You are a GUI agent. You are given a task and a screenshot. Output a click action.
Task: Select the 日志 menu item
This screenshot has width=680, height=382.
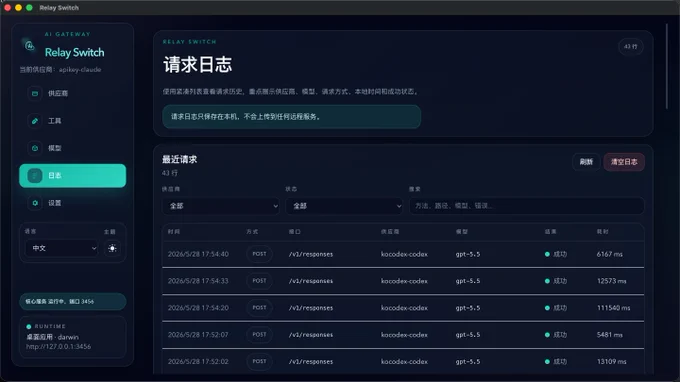click(72, 176)
